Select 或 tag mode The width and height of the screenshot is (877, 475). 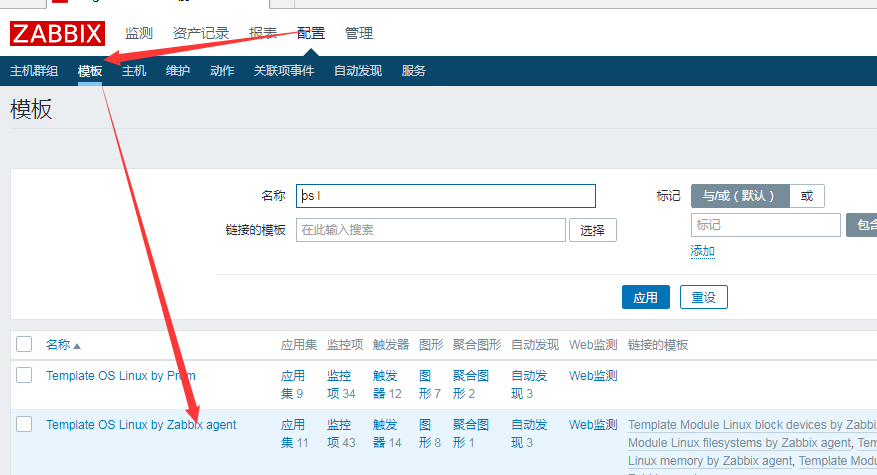[807, 196]
